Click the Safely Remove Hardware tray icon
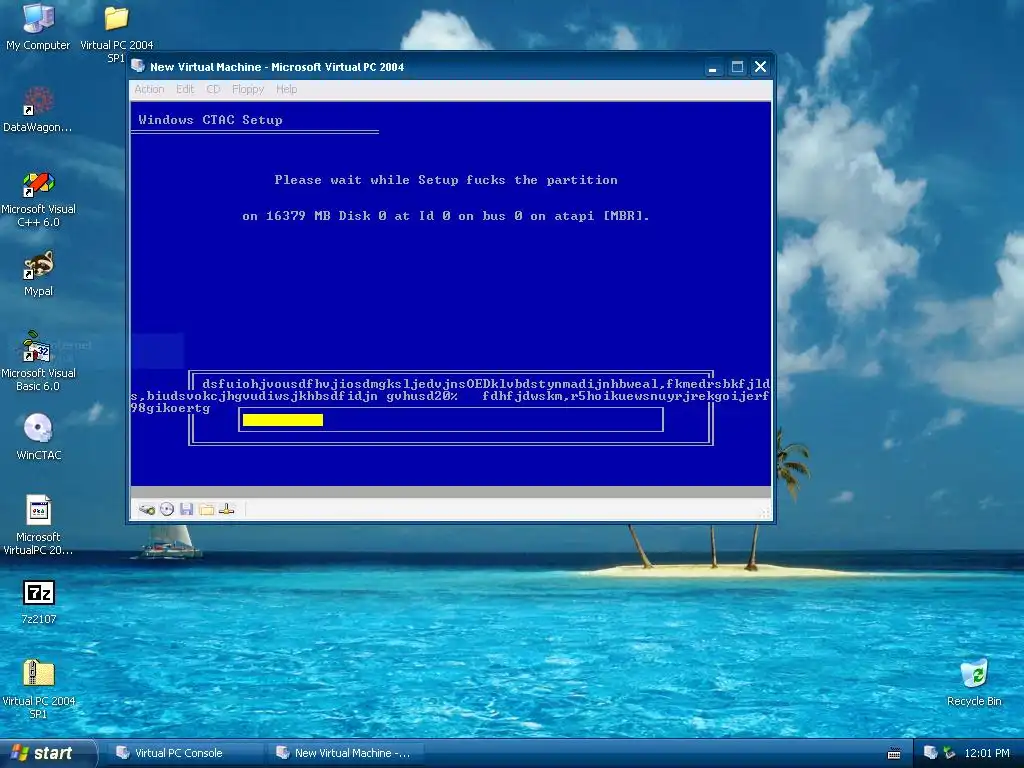The height and width of the screenshot is (768, 1024). (950, 753)
